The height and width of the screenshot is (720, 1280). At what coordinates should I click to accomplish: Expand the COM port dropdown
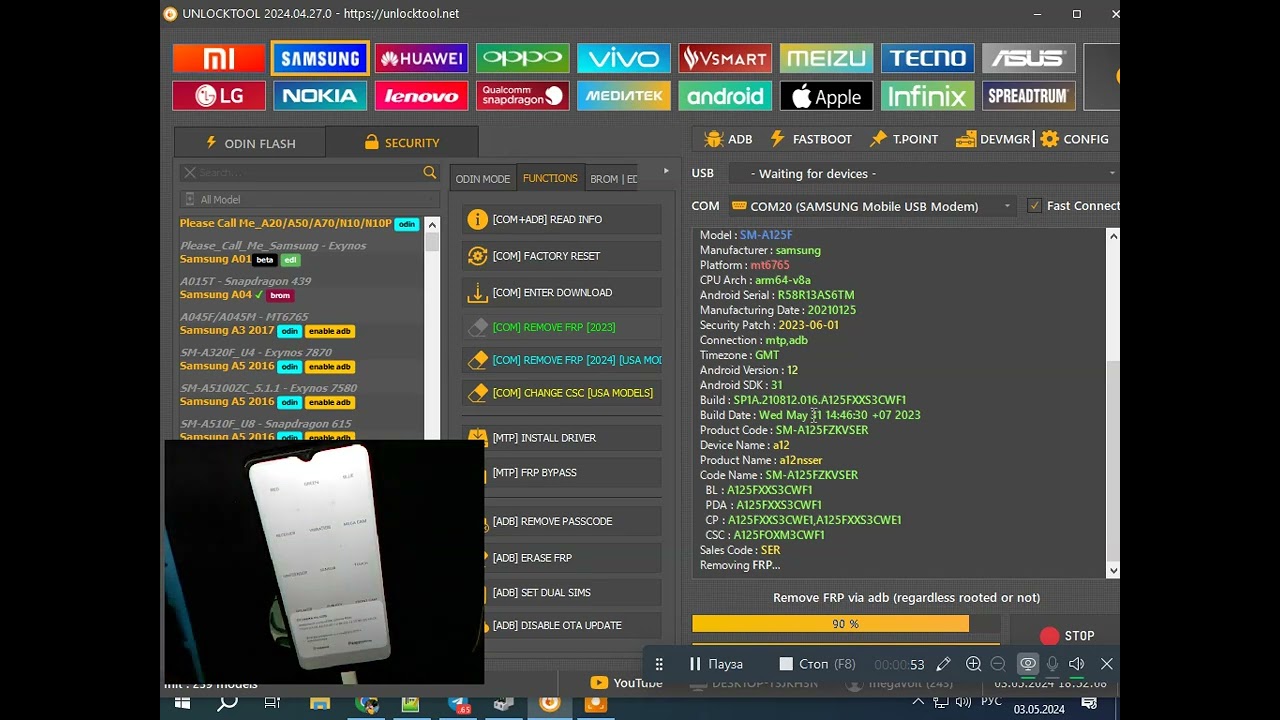click(x=1007, y=206)
